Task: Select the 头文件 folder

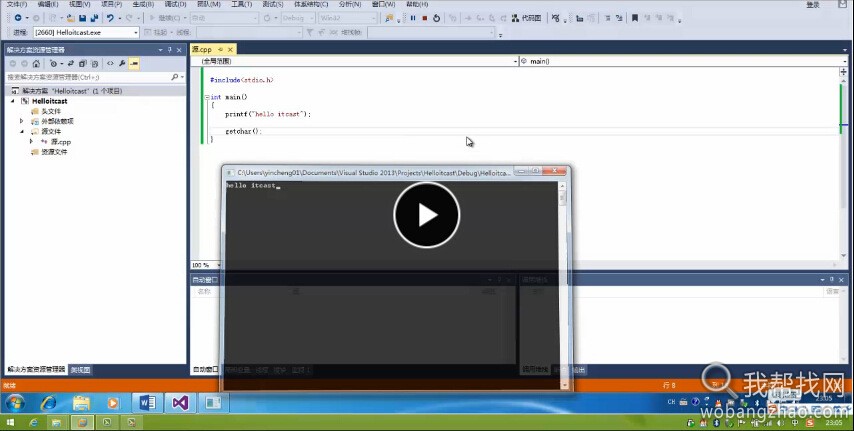Action: point(51,111)
